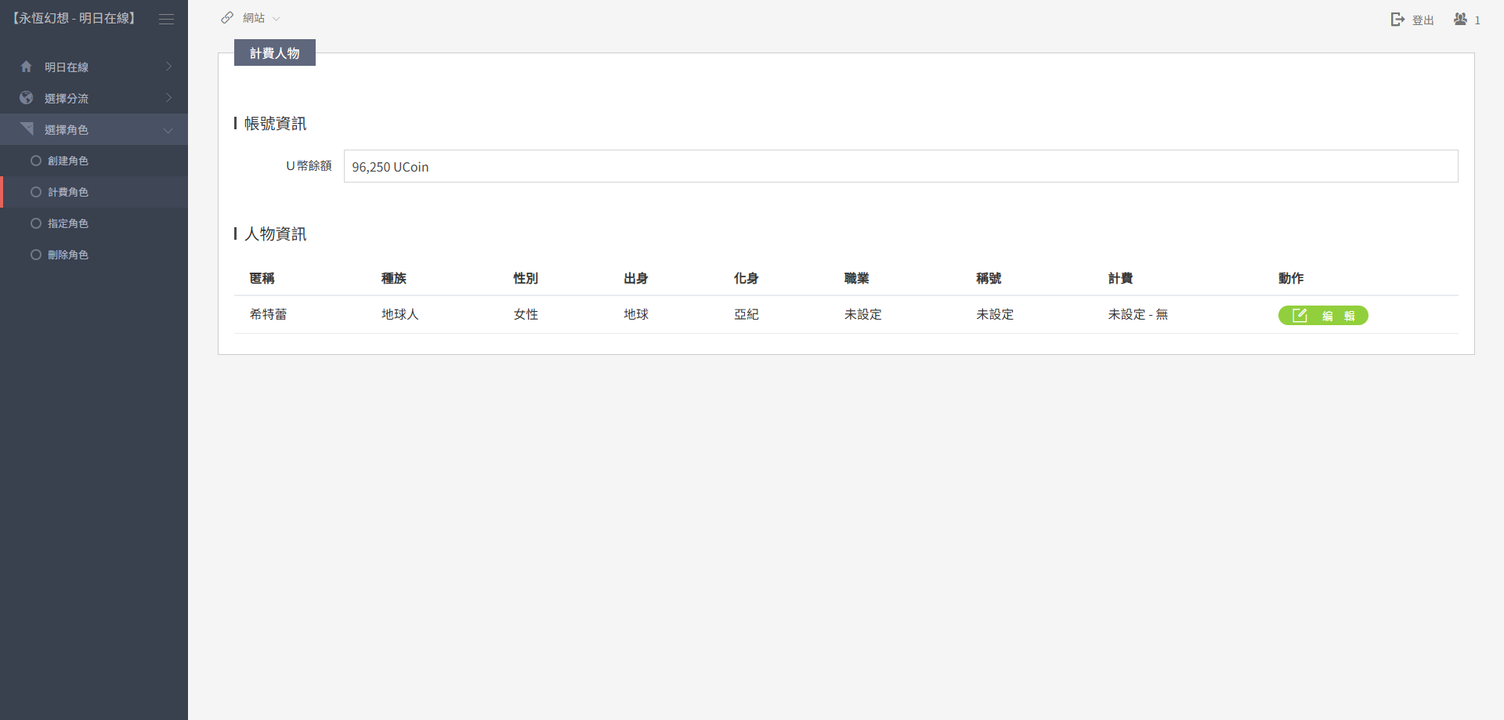Viewport: 1504px width, 720px height.
Task: Click the U幣餘額 field showing 96,250 UCoin
Action: pos(900,167)
